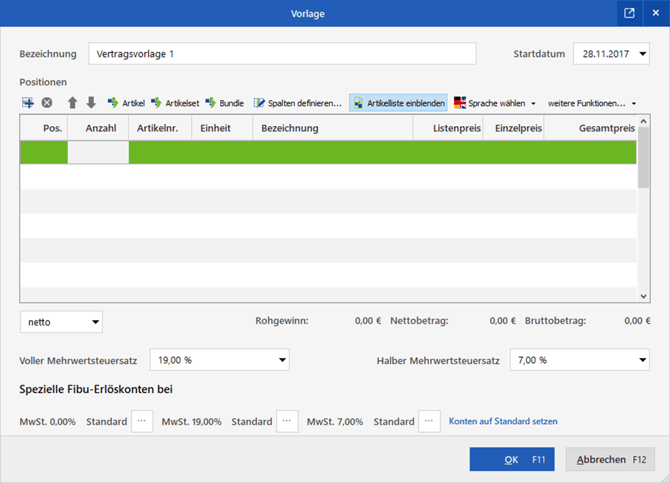
Task: Add an Artikelset to positions
Action: [175, 103]
